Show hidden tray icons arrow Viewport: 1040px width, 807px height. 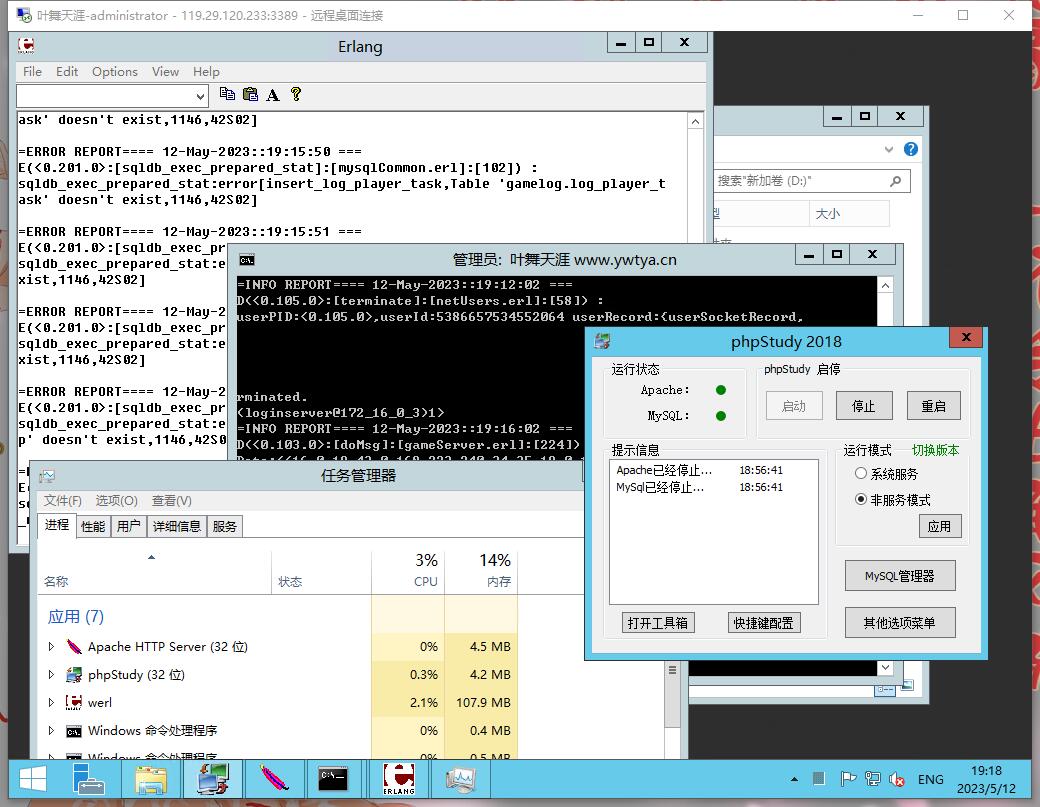(794, 780)
